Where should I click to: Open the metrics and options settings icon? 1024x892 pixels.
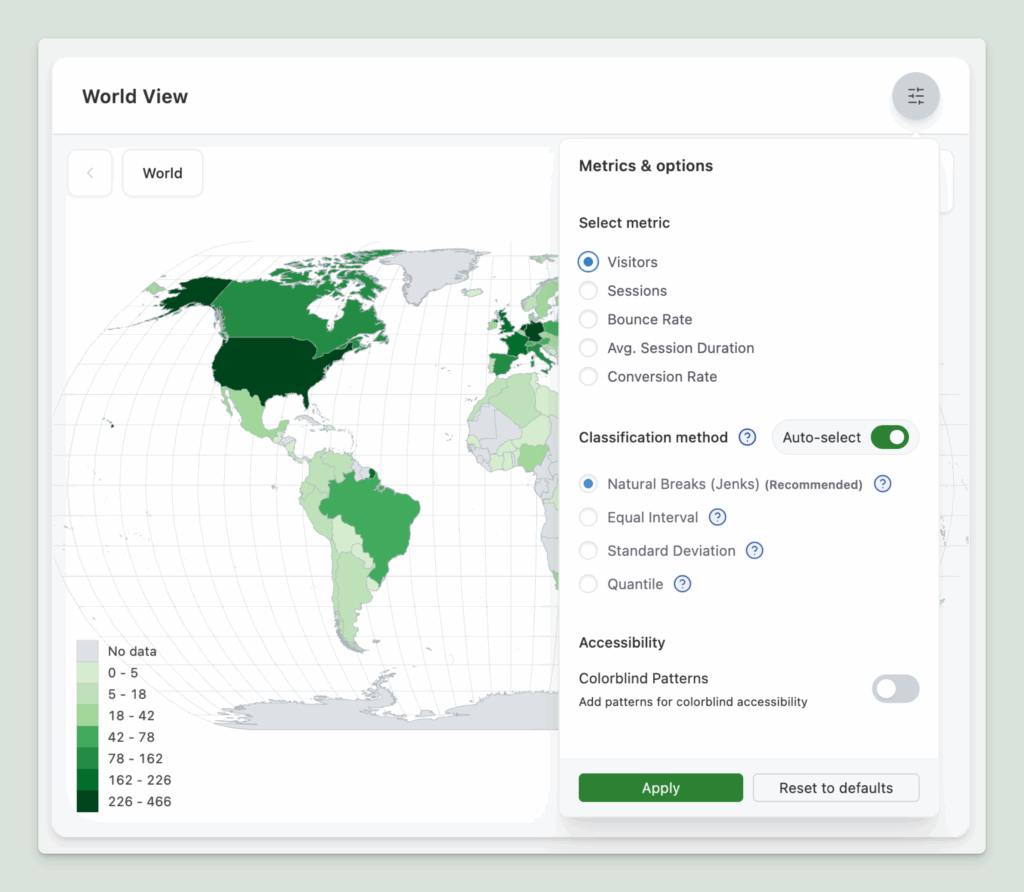tap(915, 97)
